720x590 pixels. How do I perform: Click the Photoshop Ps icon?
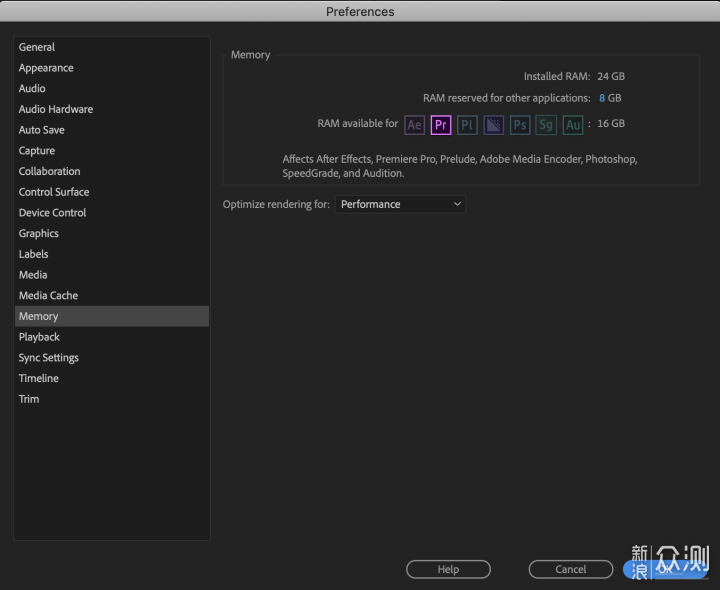coord(520,125)
